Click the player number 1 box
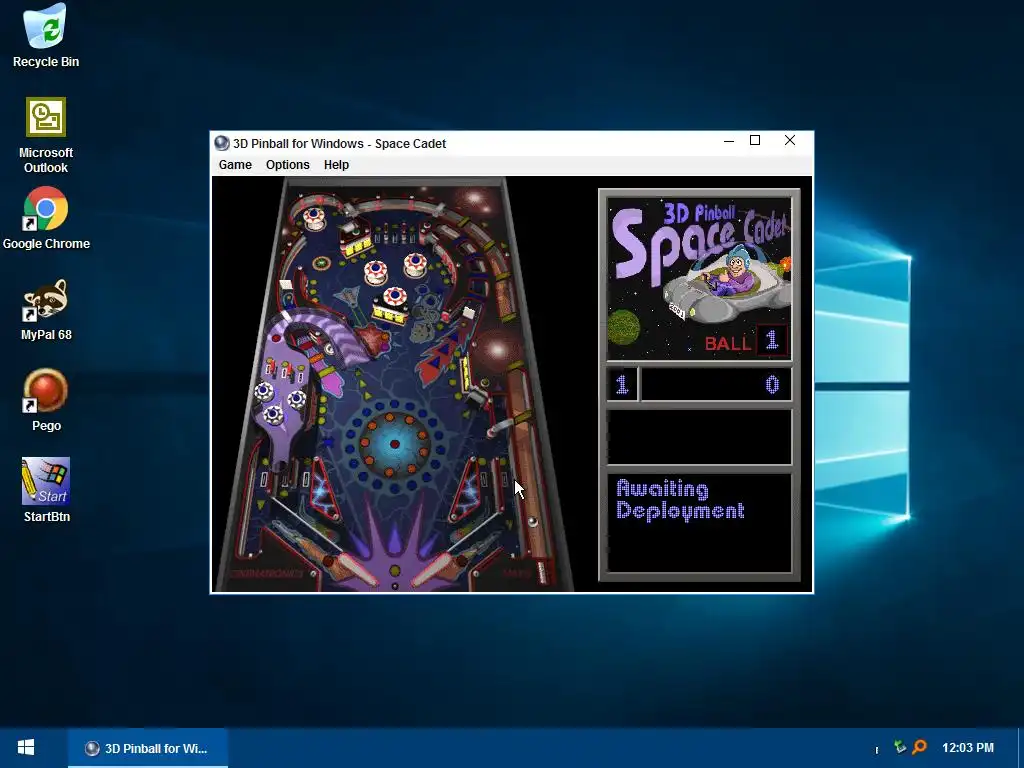 622,384
